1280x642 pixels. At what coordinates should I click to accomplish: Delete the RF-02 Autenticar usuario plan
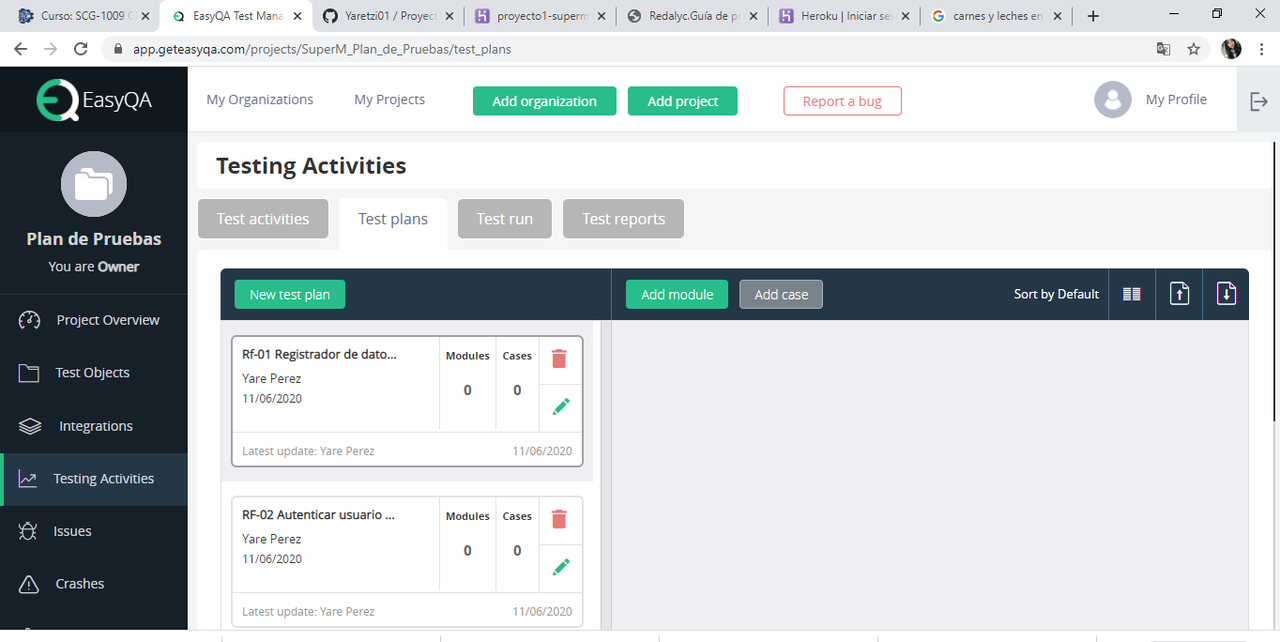[x=559, y=519]
